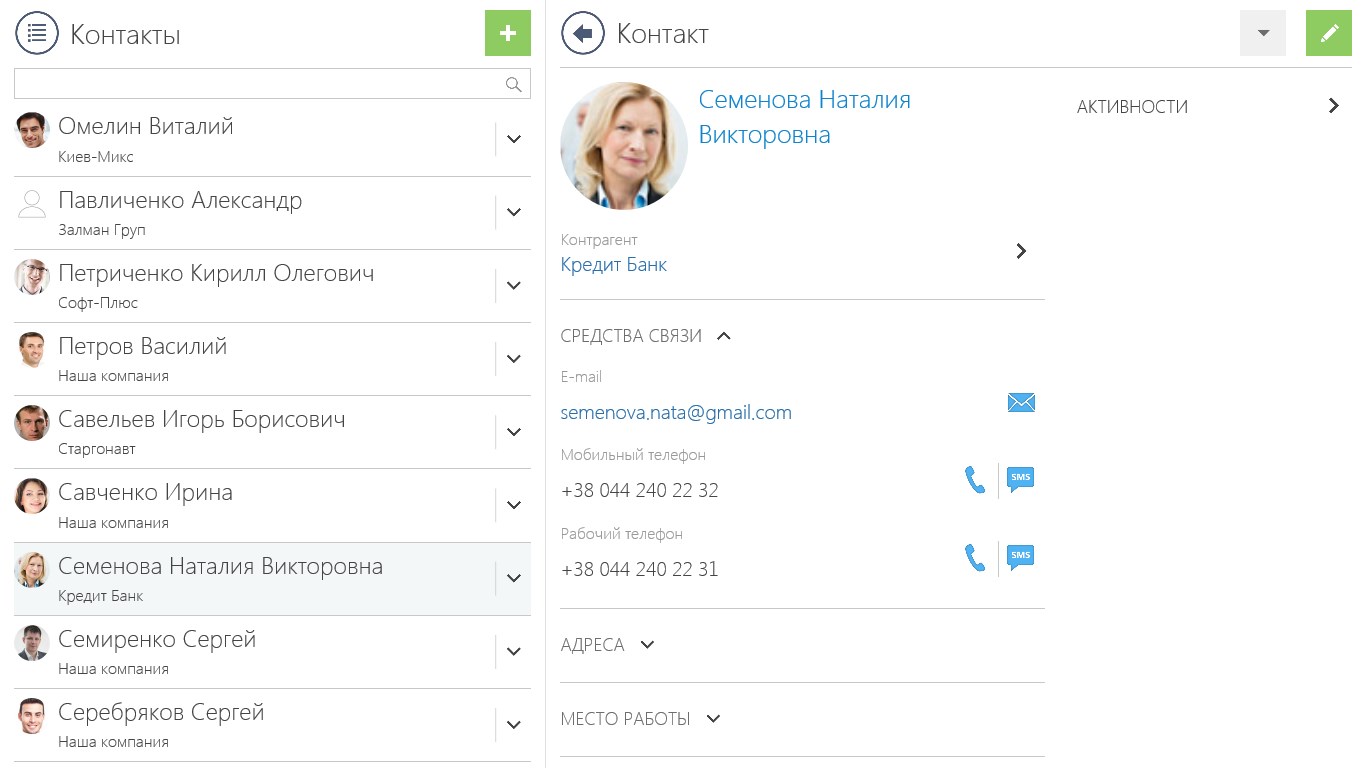Call the mobile number using the phone icon

[x=975, y=479]
